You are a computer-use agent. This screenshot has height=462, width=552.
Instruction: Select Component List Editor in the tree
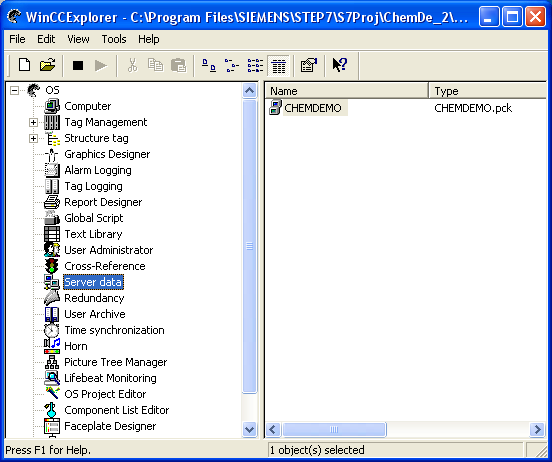pos(117,410)
